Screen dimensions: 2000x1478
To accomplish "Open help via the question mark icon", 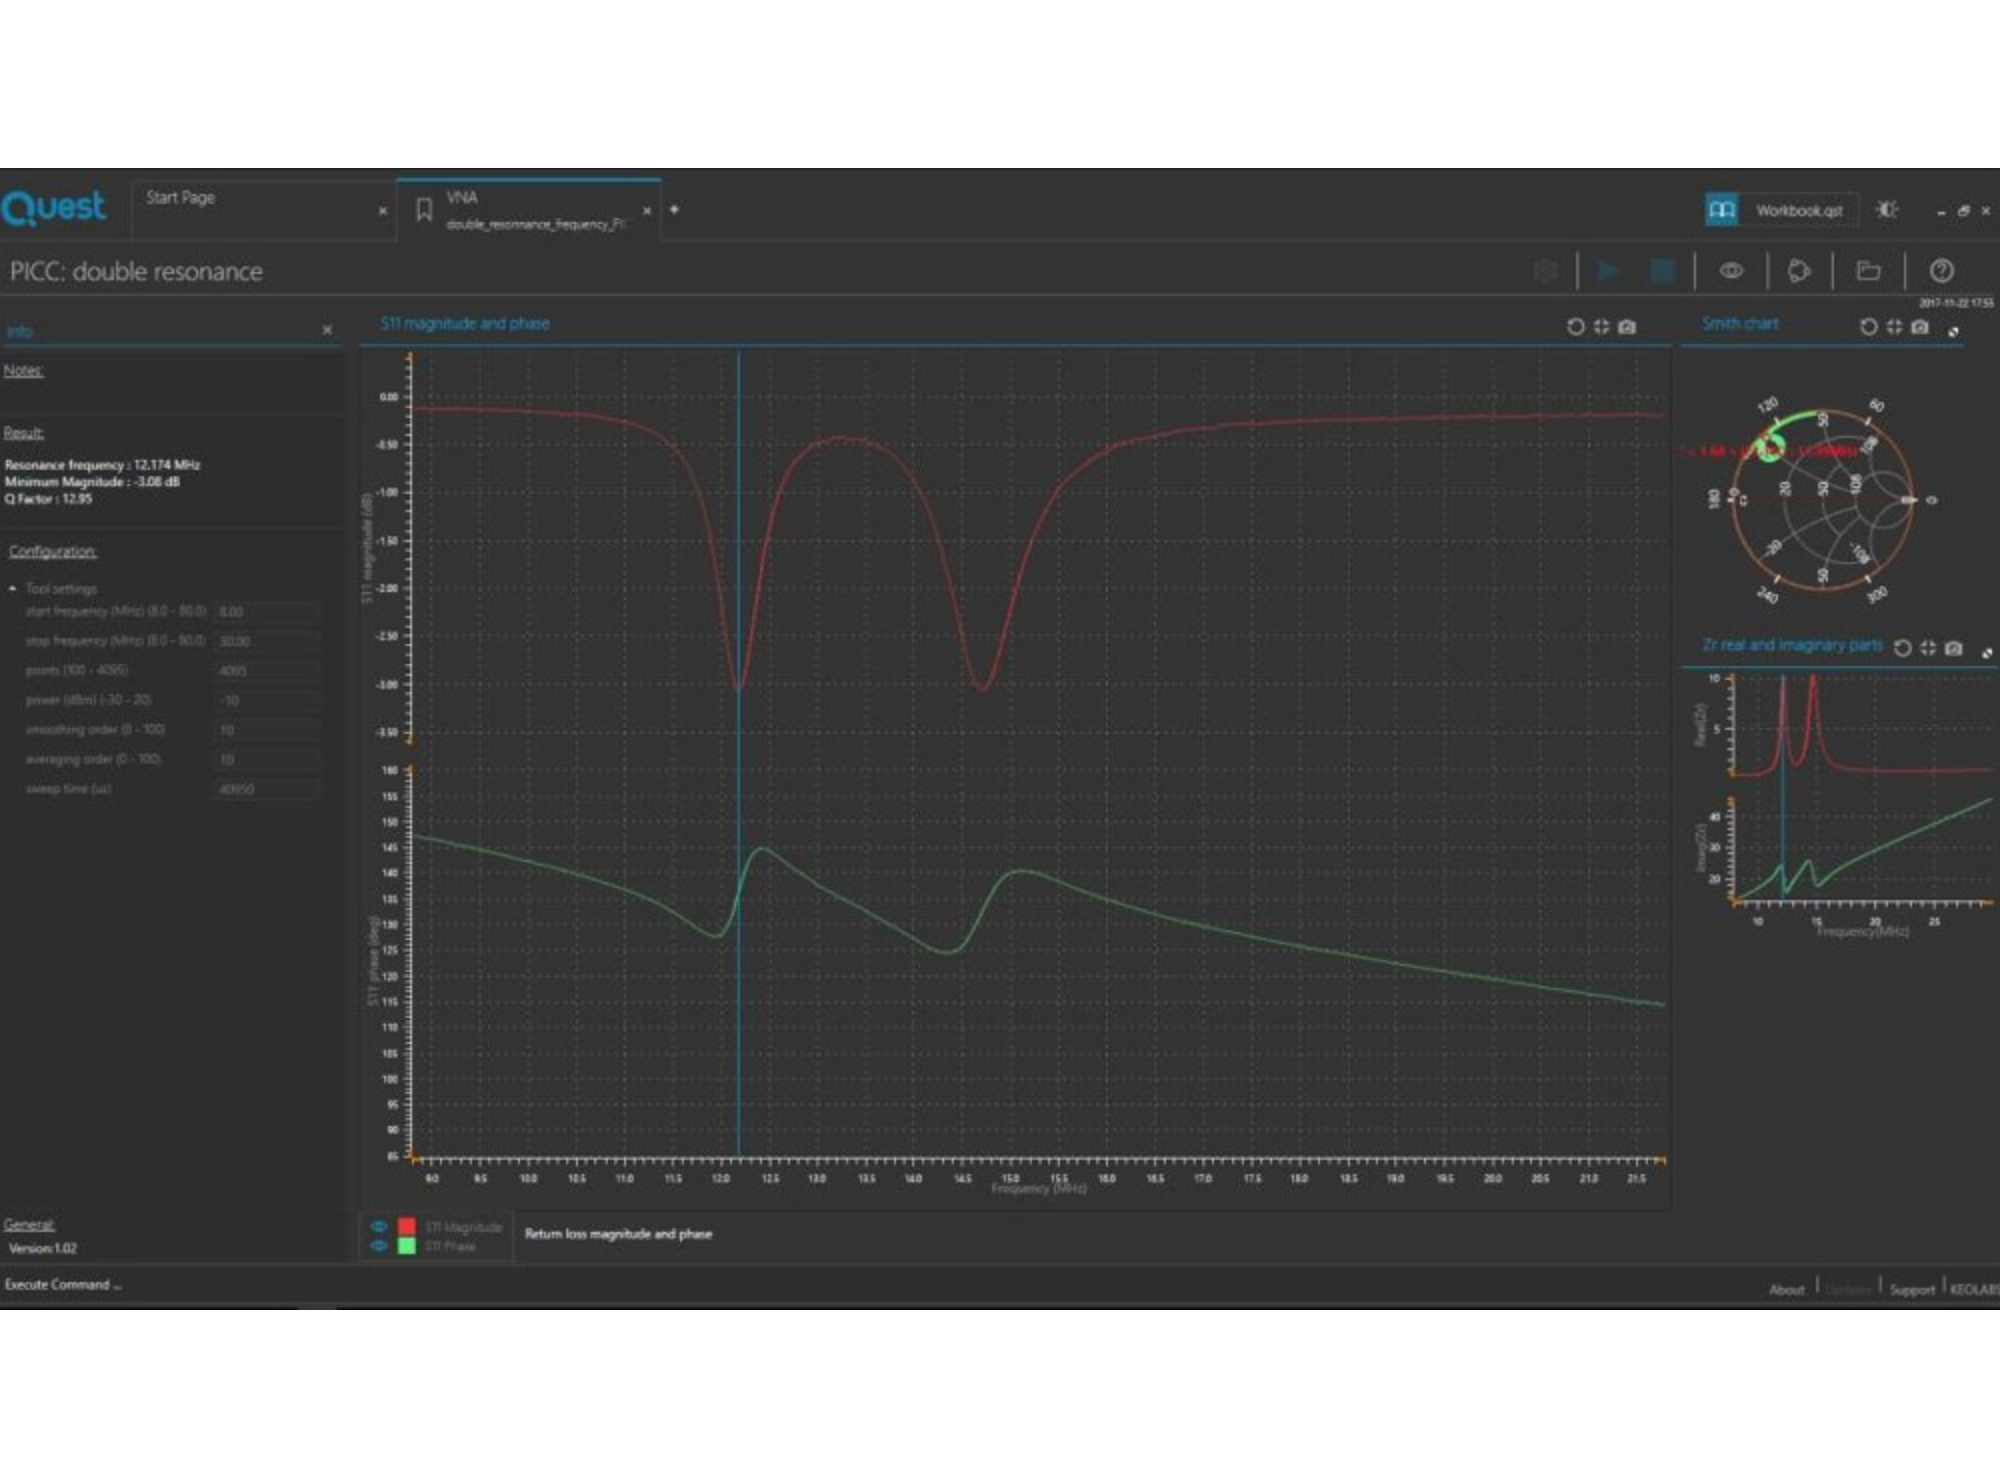I will [1941, 271].
